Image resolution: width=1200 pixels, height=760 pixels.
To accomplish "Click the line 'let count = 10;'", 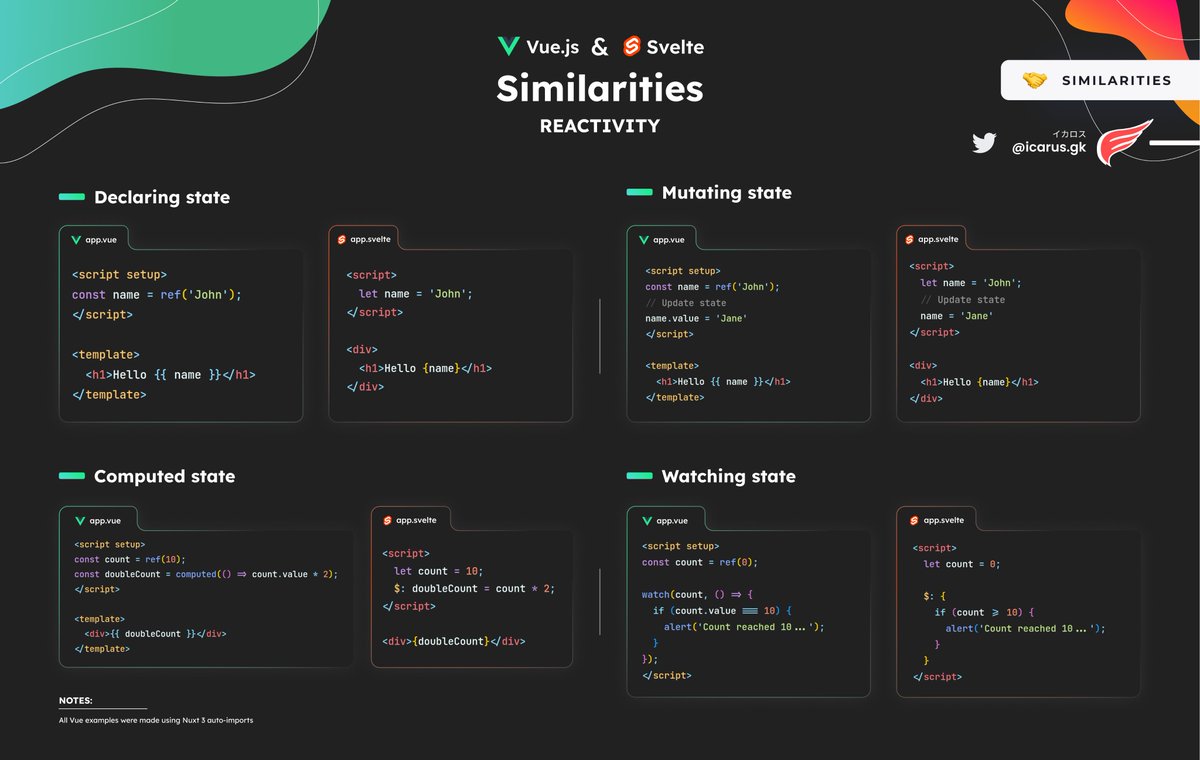I will [439, 571].
